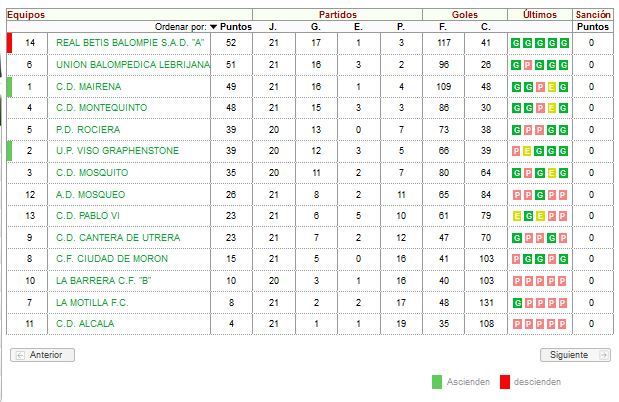Click the Anterior button's left arrow icon
The height and width of the screenshot is (402, 619).
click(20, 355)
